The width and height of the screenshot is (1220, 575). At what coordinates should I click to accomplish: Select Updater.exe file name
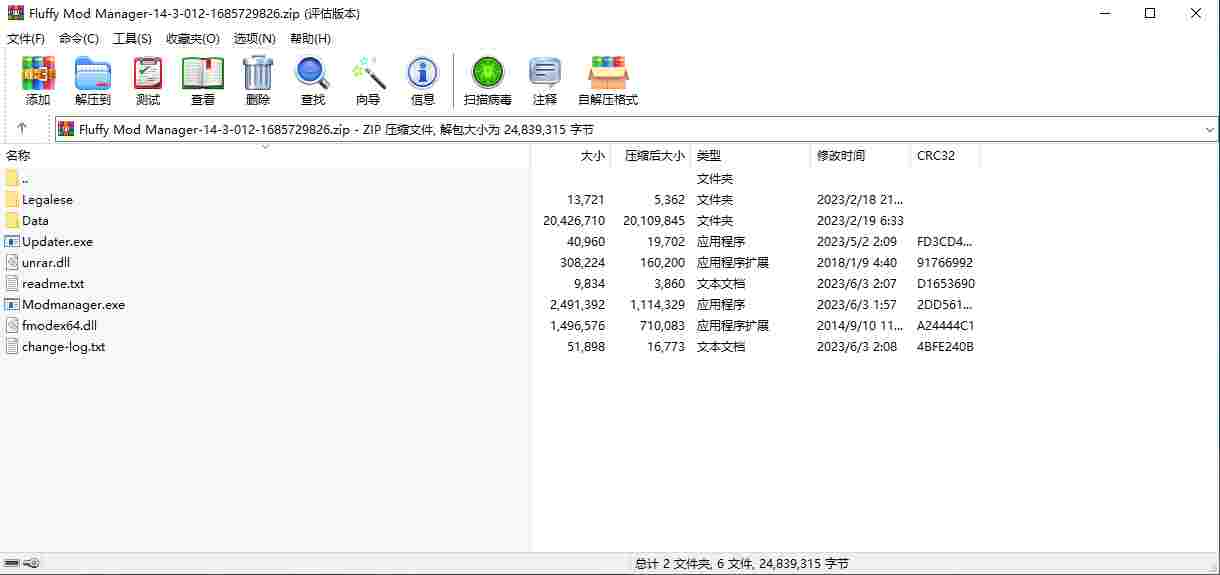click(57, 242)
